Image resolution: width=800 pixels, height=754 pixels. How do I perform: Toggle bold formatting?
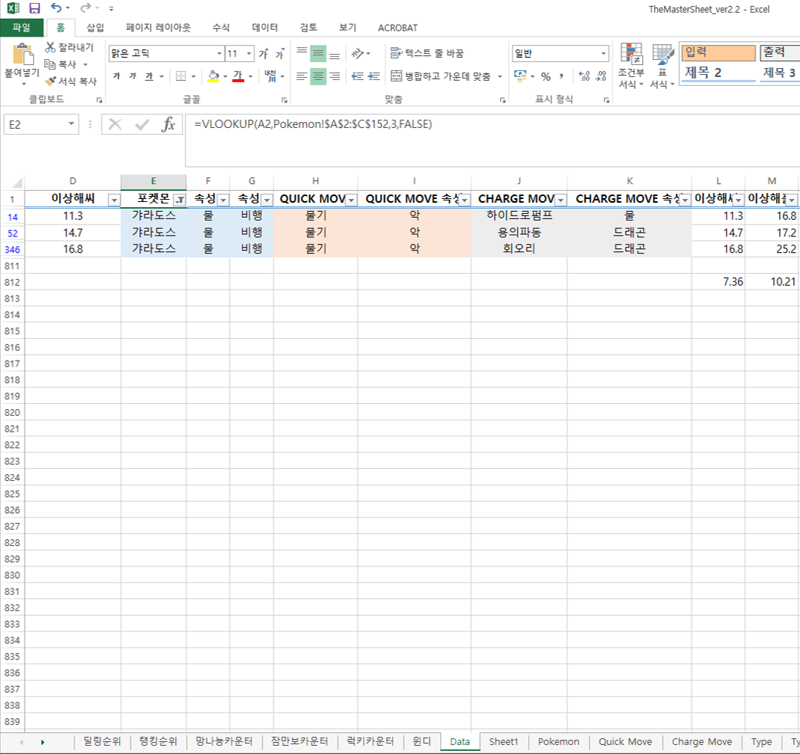117,76
